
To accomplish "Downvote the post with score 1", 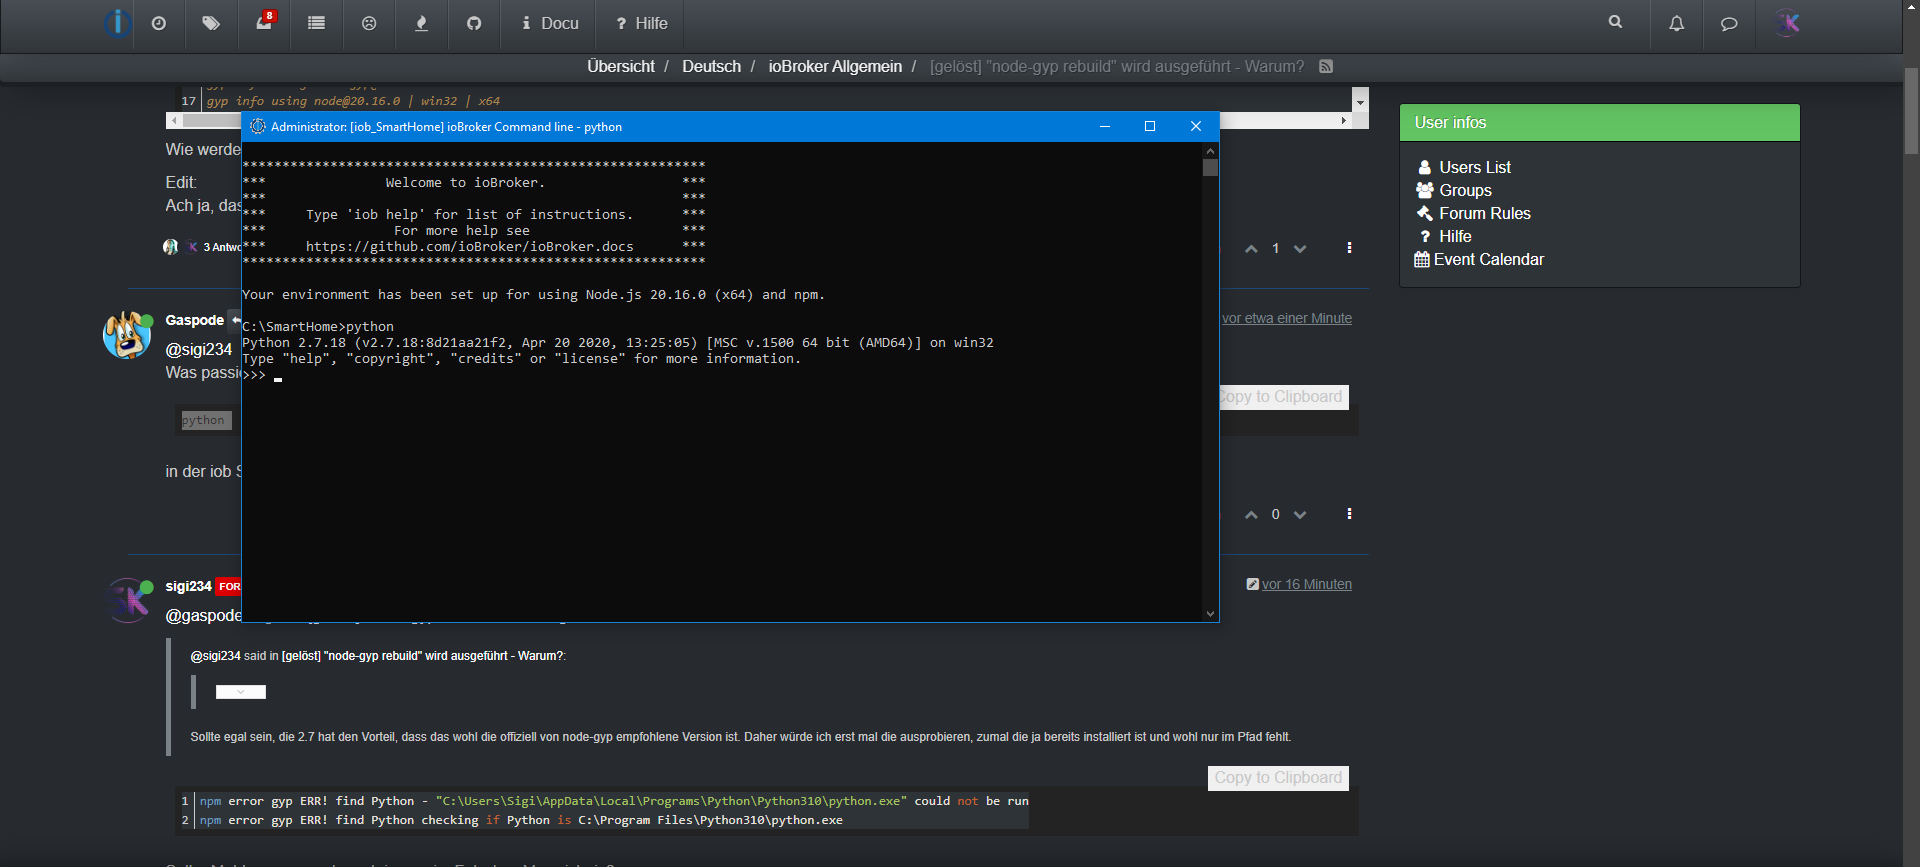I will pos(1300,249).
